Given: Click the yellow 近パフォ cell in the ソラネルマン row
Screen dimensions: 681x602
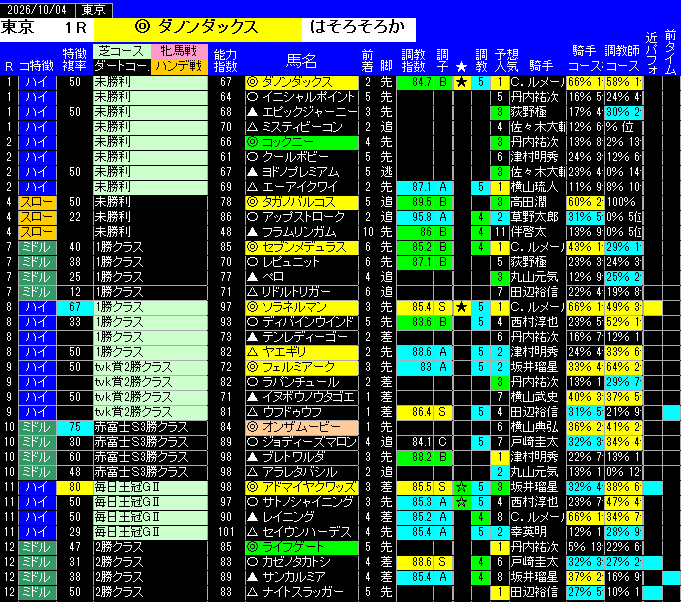Looking at the screenshot, I should (x=653, y=307).
